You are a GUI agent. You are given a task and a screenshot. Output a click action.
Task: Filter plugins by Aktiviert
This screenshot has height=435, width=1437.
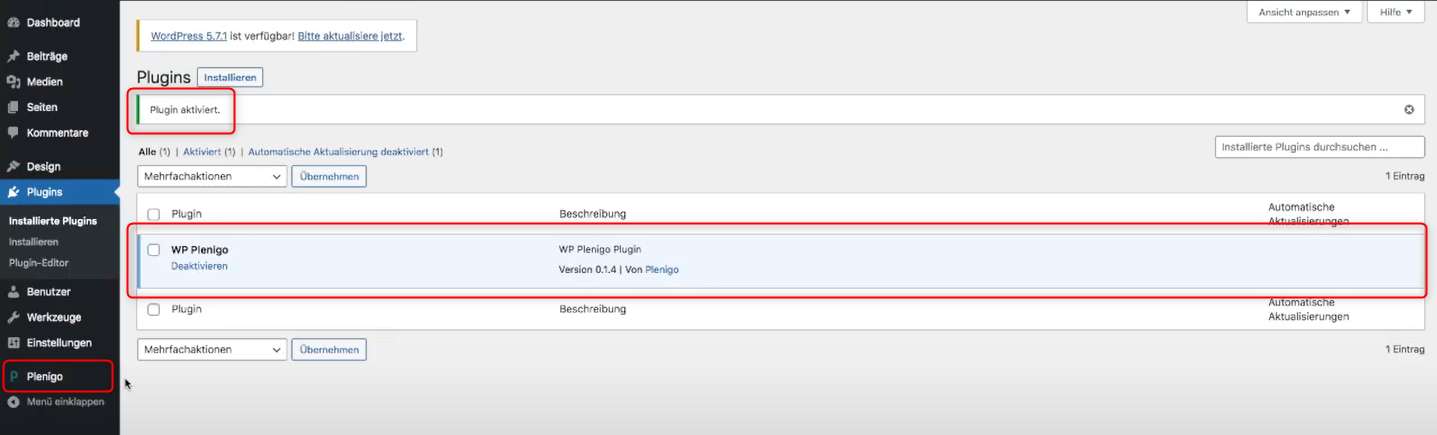coord(202,152)
